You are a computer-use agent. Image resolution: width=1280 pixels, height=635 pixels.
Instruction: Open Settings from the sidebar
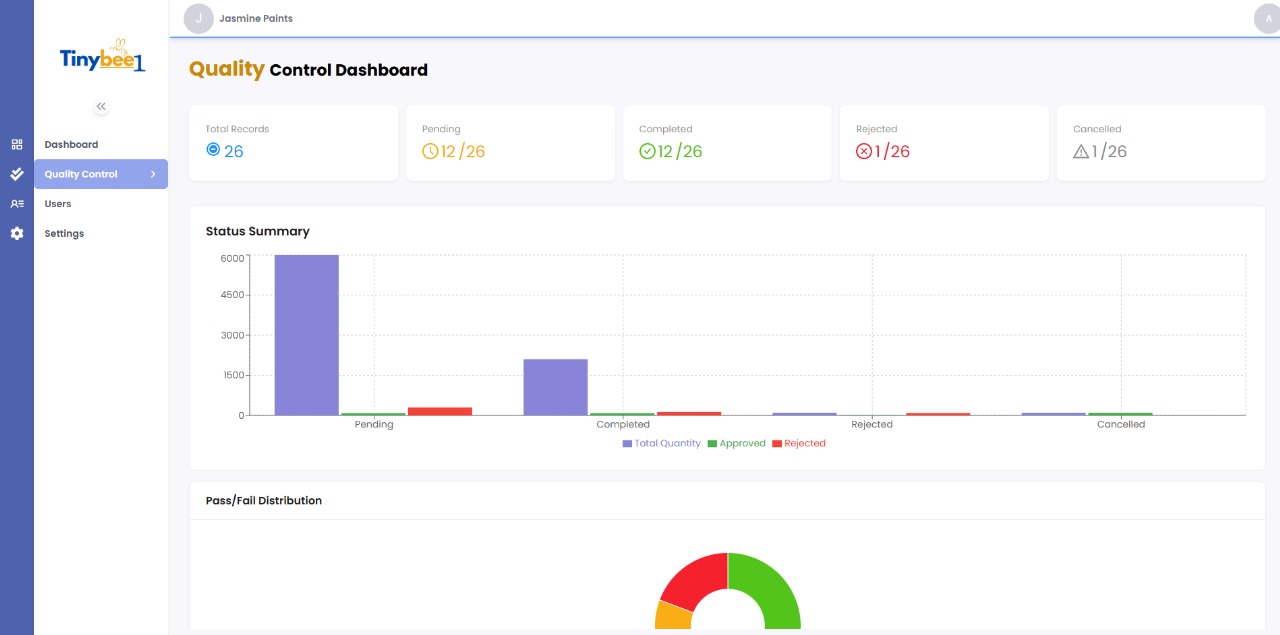click(x=64, y=233)
